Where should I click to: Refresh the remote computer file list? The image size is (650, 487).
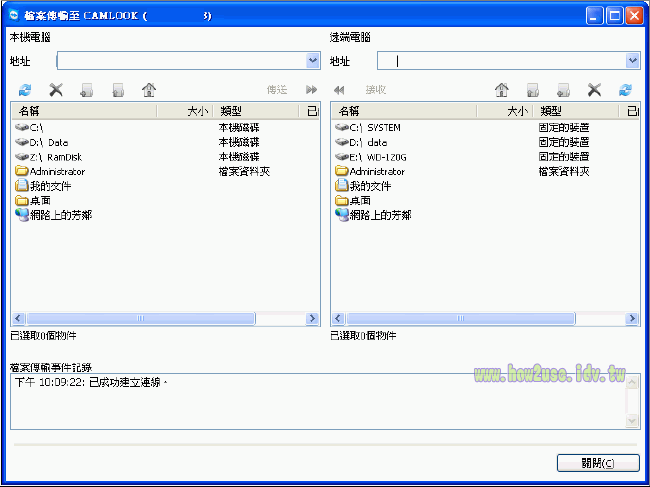626,90
